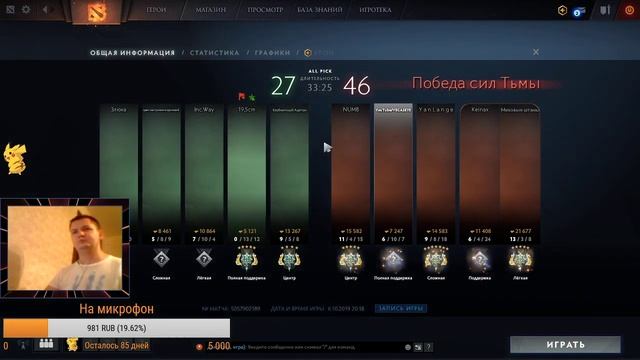
Task: Click the 5 000 goal counter
Action: (219, 346)
